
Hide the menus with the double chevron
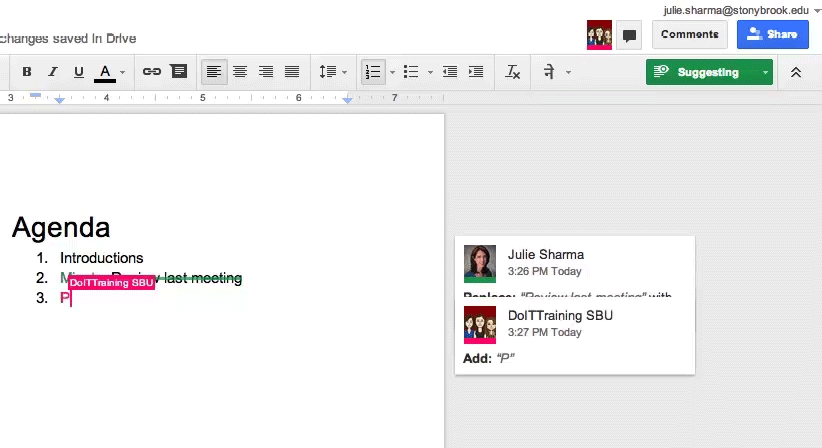point(796,72)
